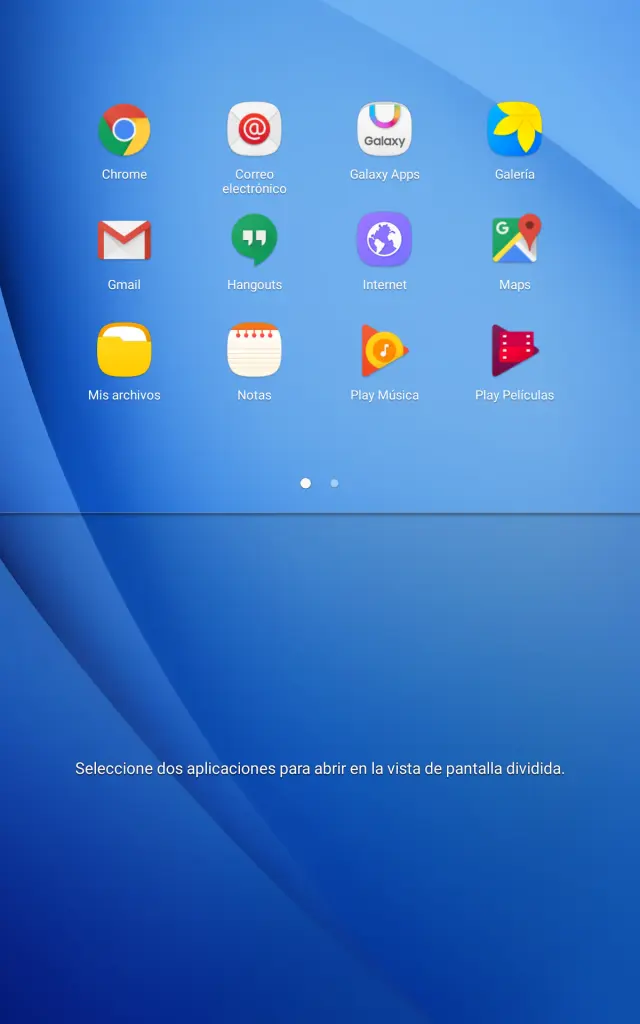Viewport: 640px width, 1024px height.
Task: Switch to the second app page dot
Action: point(334,483)
